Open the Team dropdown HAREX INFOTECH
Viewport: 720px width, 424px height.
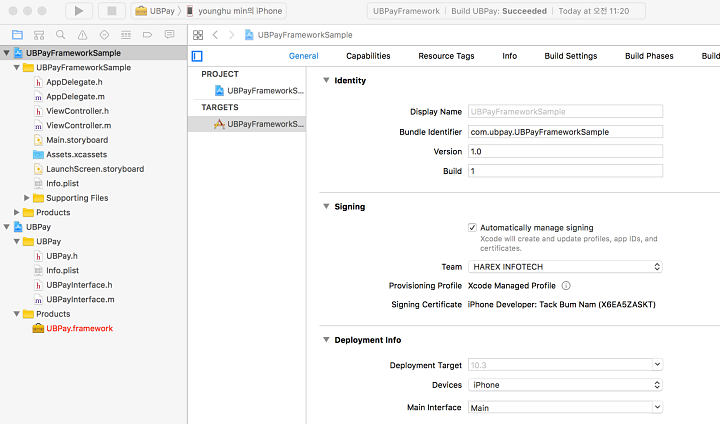click(565, 267)
